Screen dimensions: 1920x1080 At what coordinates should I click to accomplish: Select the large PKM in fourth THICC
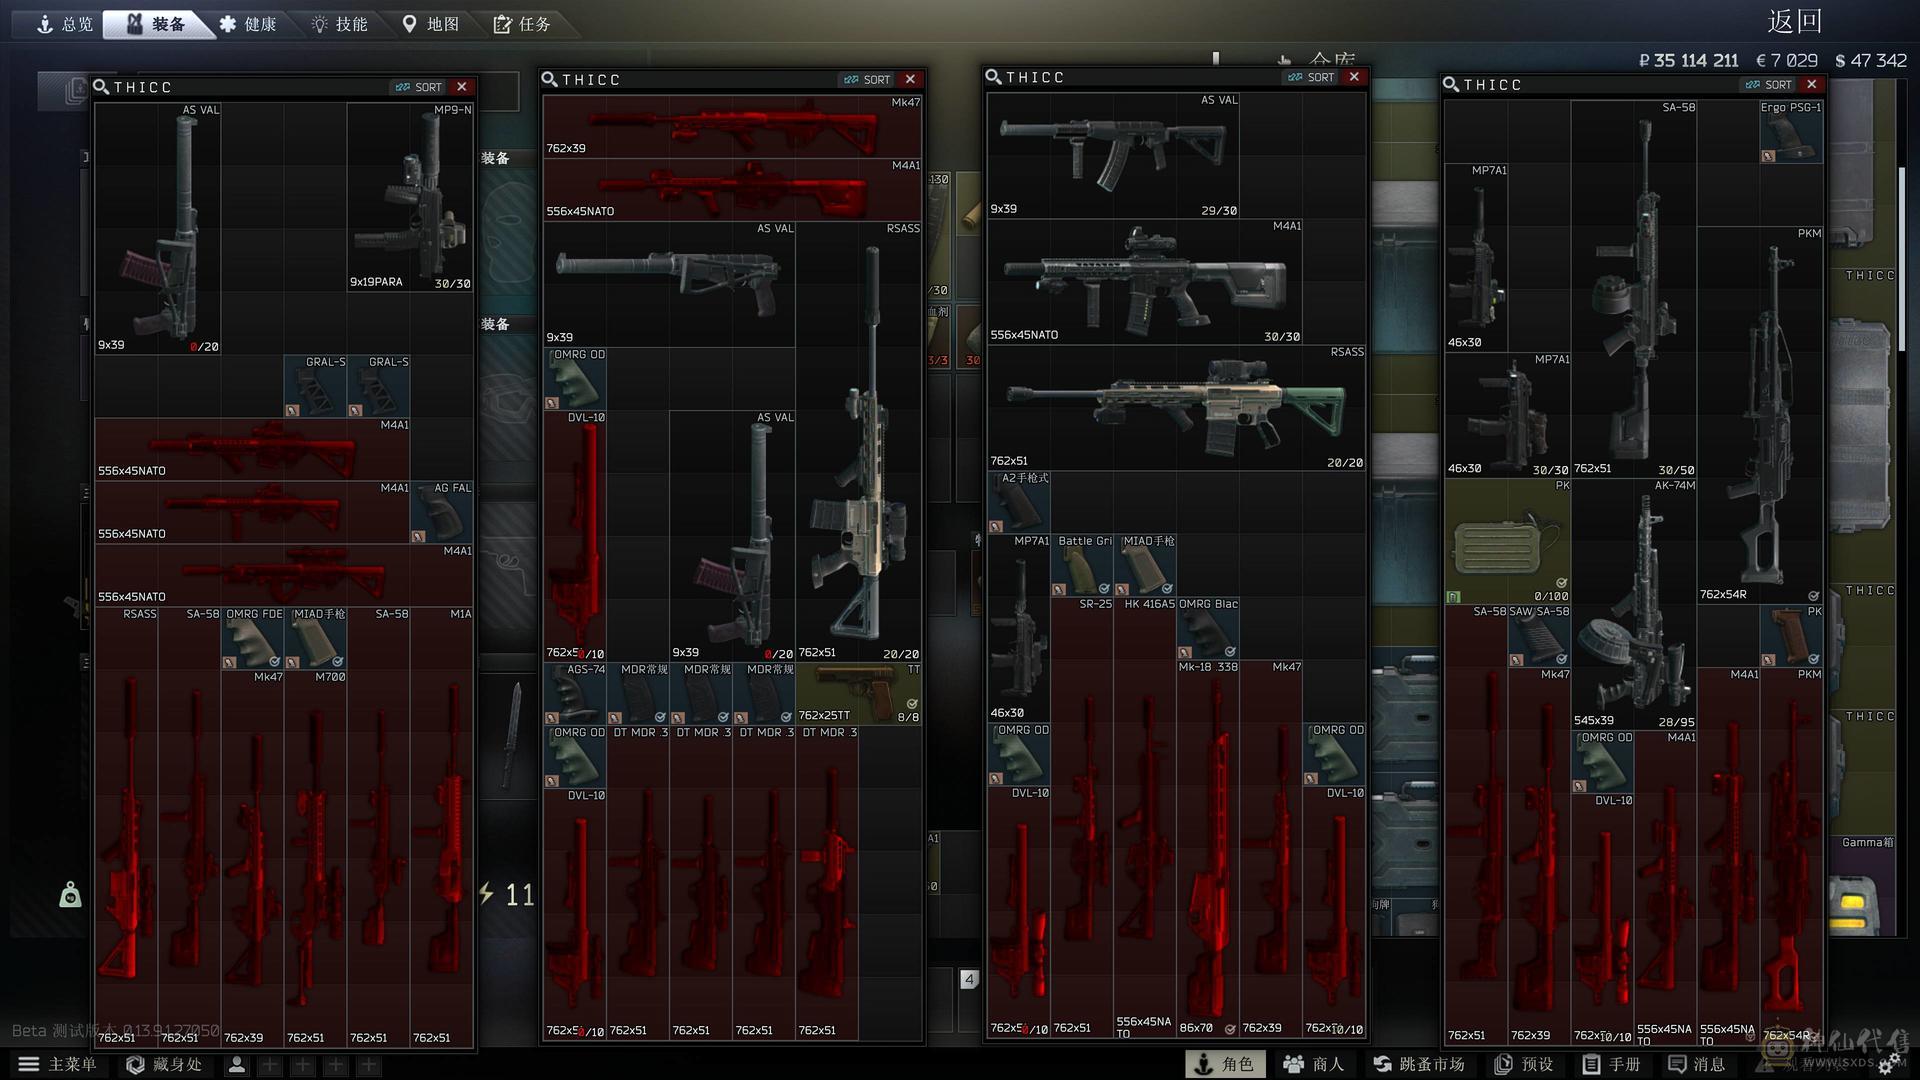(x=1760, y=415)
